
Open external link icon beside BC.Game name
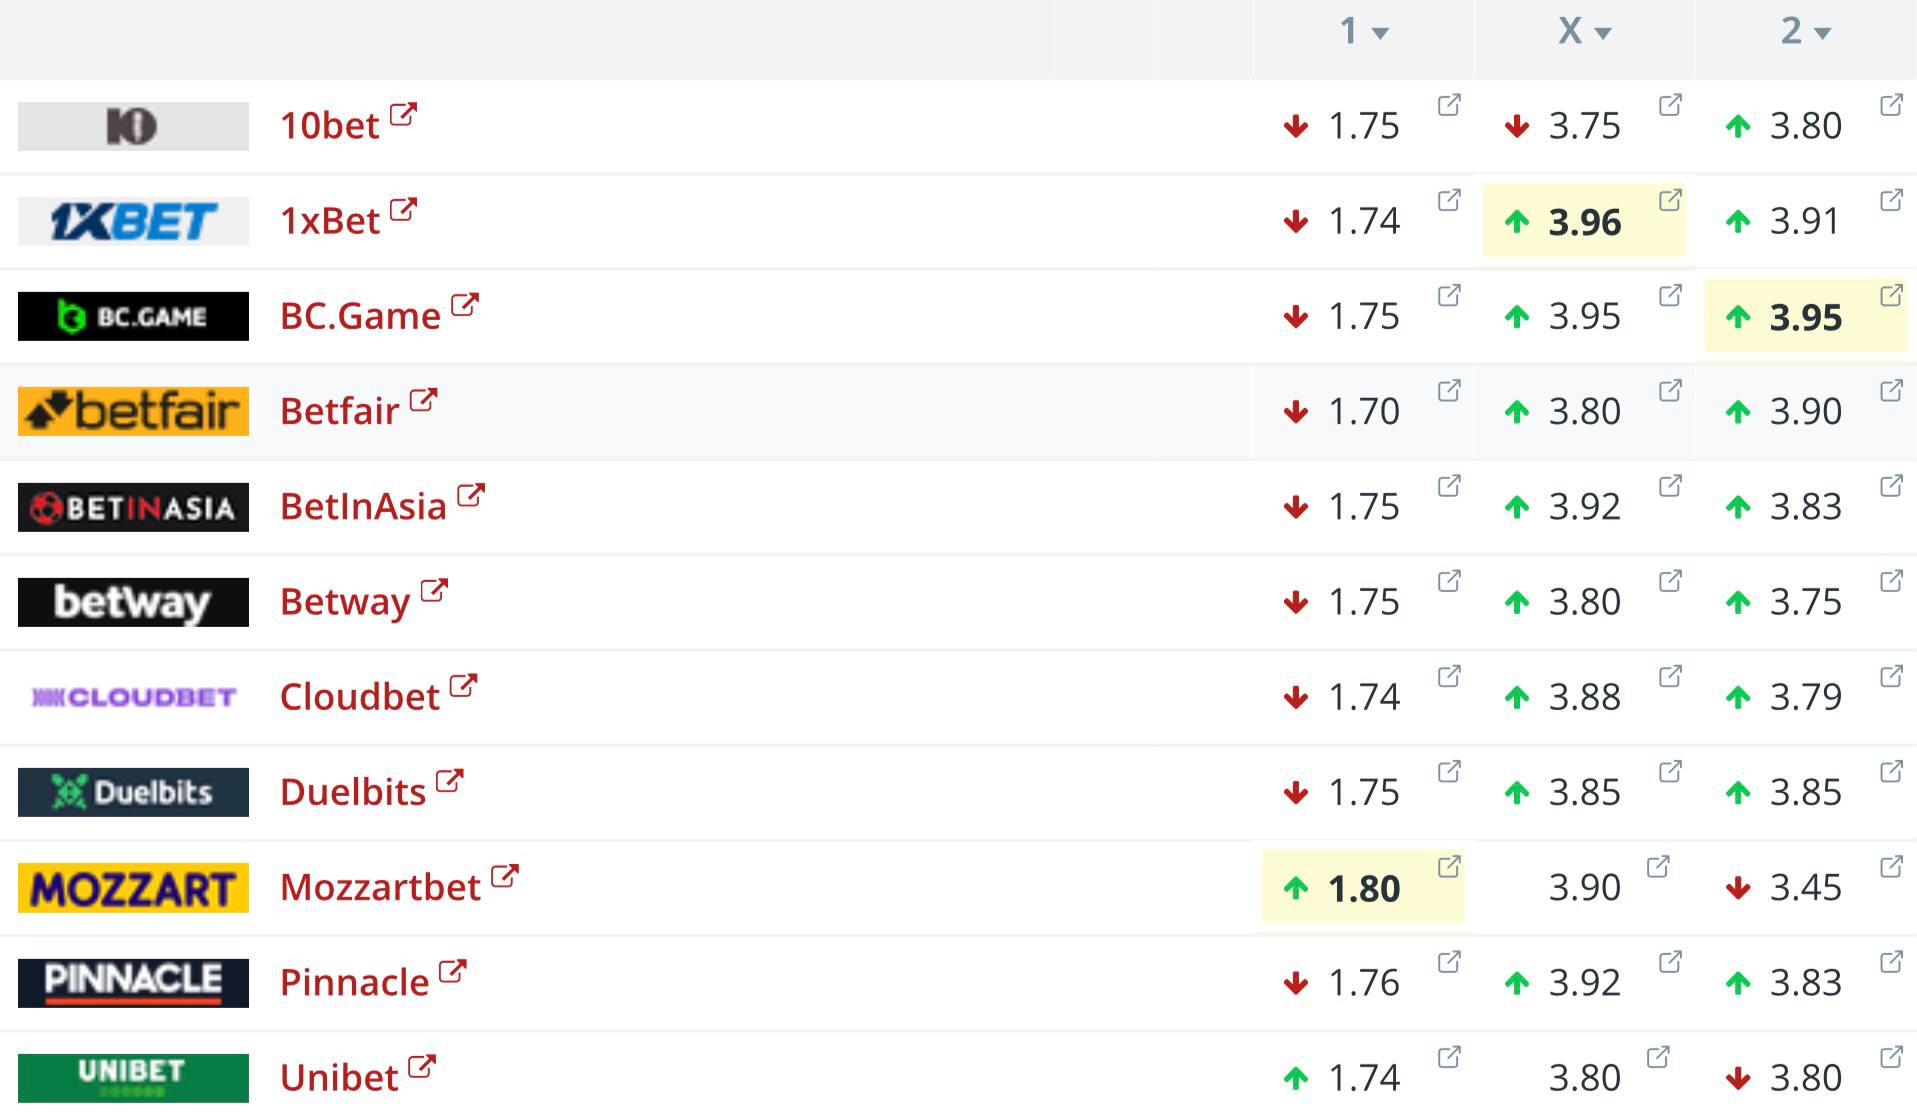coord(465,304)
